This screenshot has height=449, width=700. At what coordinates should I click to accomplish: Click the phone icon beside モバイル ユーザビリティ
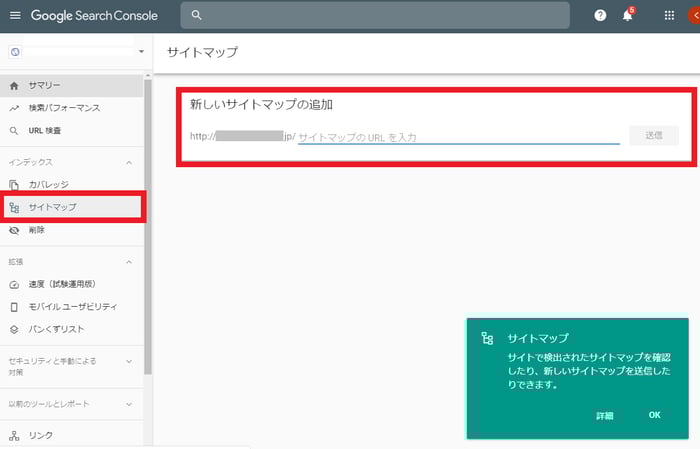pos(14,307)
